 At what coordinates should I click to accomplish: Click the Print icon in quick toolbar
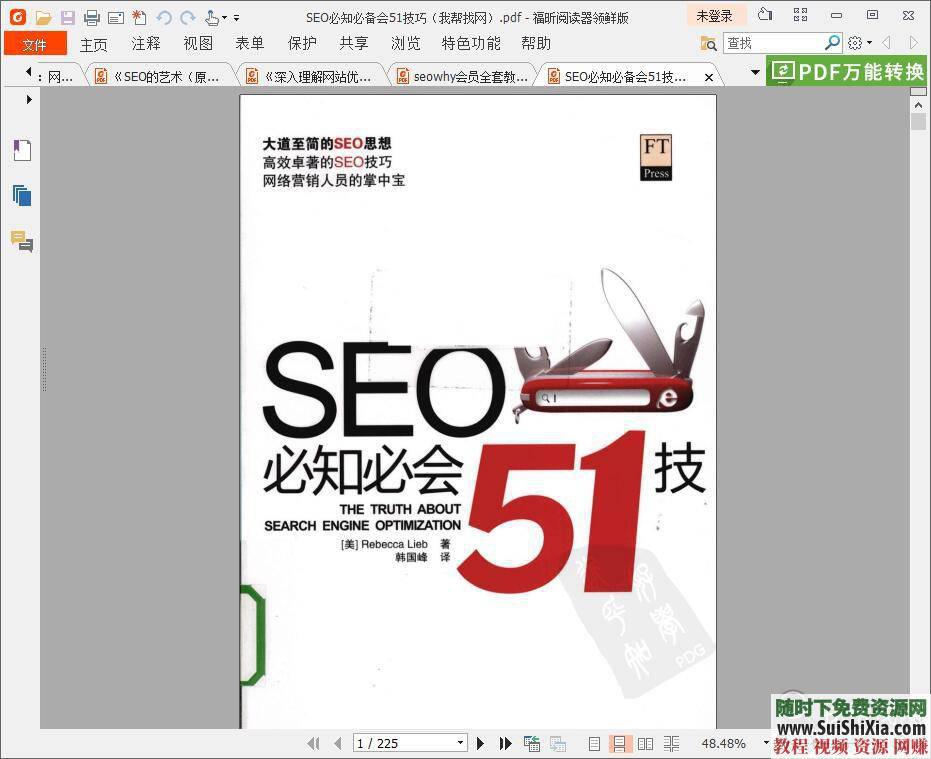[x=92, y=17]
